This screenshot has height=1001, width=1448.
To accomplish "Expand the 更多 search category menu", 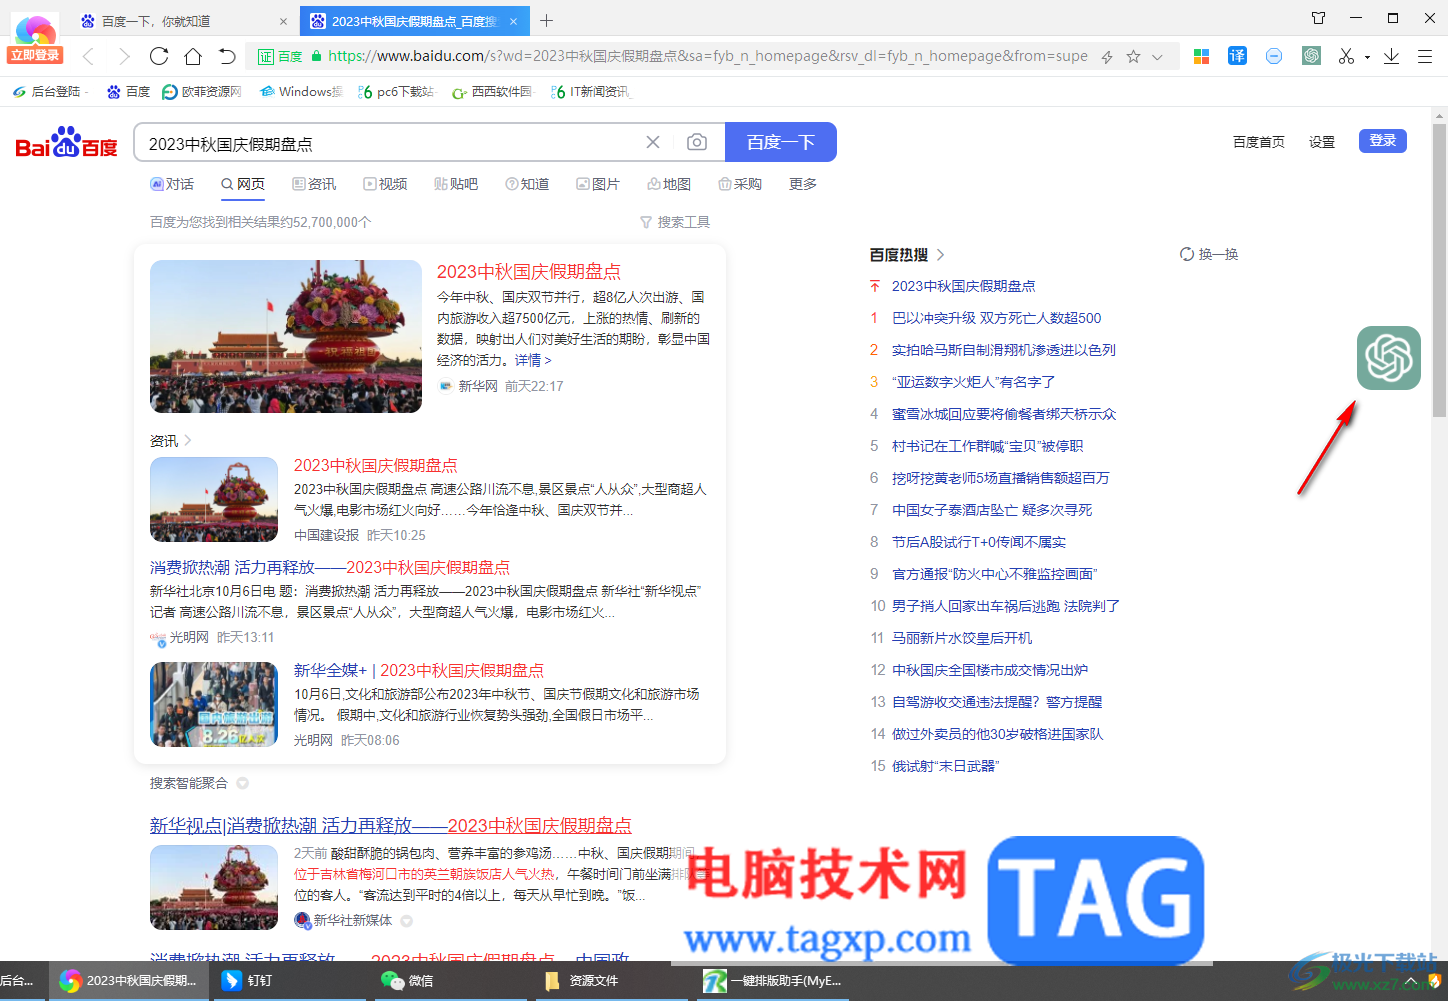I will point(803,184).
